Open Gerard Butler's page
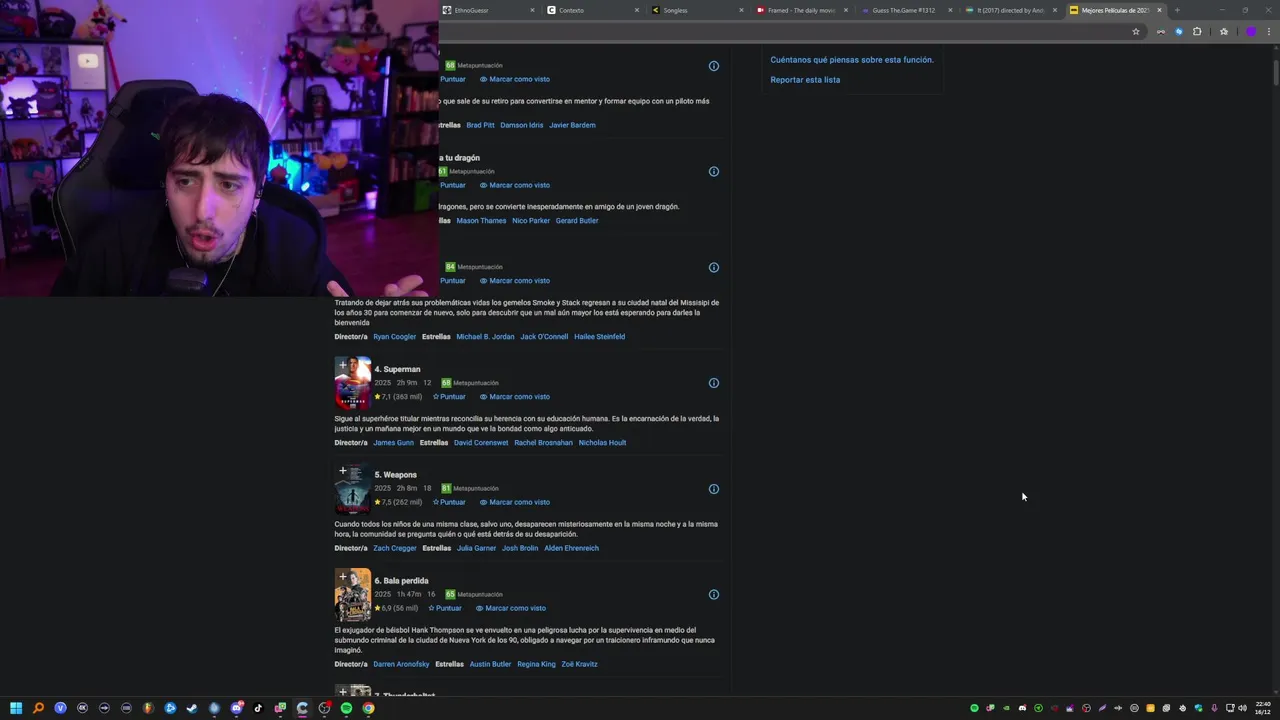Screen dimensions: 1280x720 [577, 221]
